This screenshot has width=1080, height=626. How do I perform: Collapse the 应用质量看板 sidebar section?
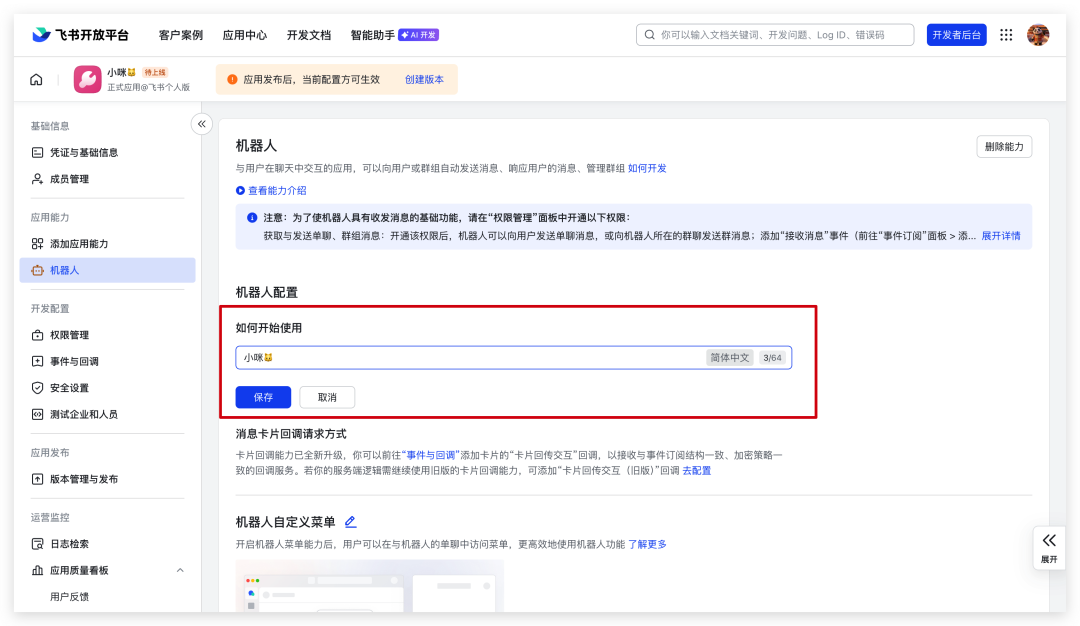(180, 570)
